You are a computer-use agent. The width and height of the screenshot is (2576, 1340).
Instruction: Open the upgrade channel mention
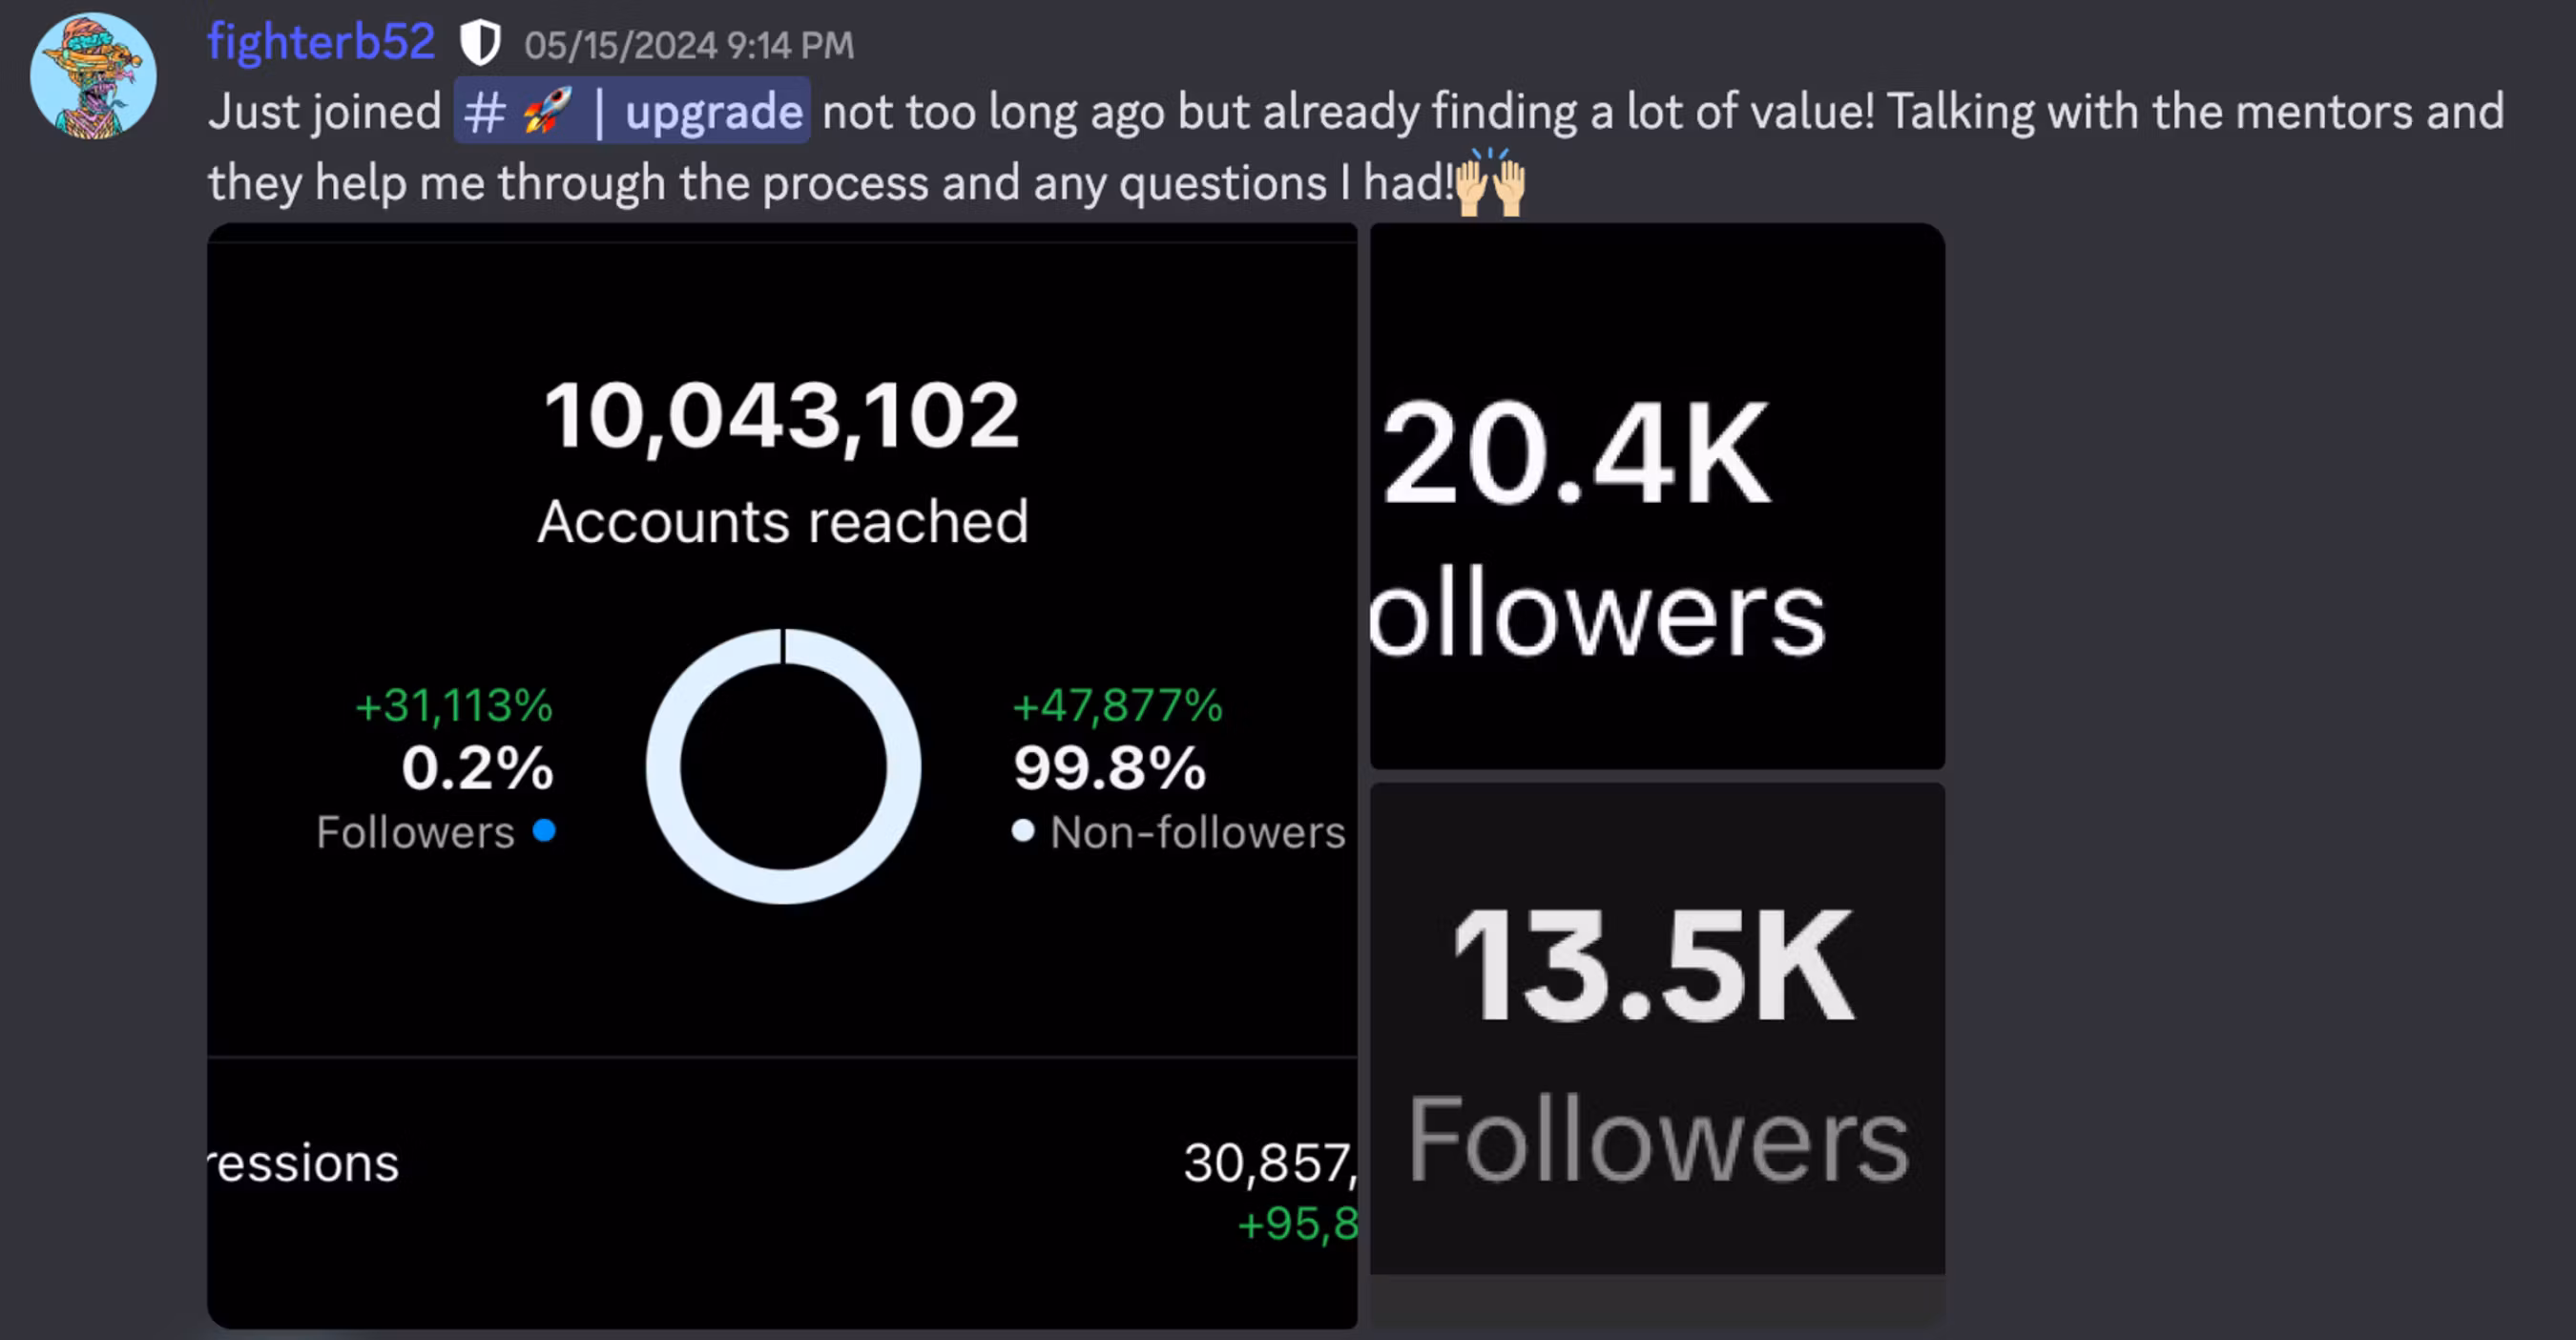[713, 112]
